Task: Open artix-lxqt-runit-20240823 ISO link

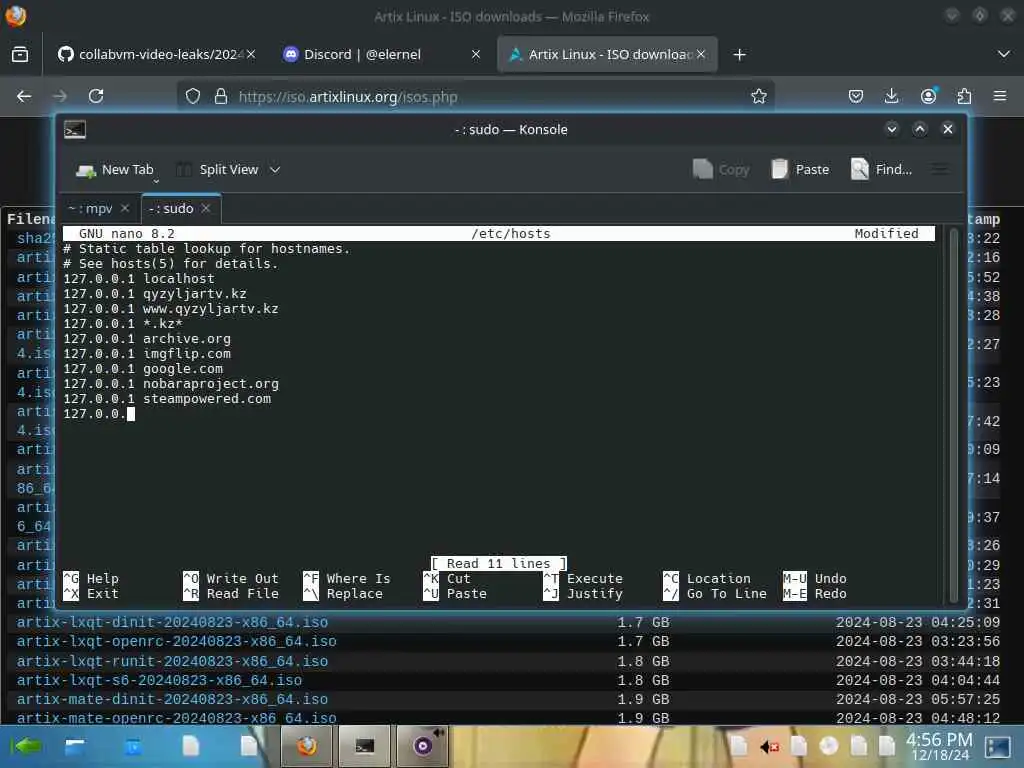Action: pos(172,661)
